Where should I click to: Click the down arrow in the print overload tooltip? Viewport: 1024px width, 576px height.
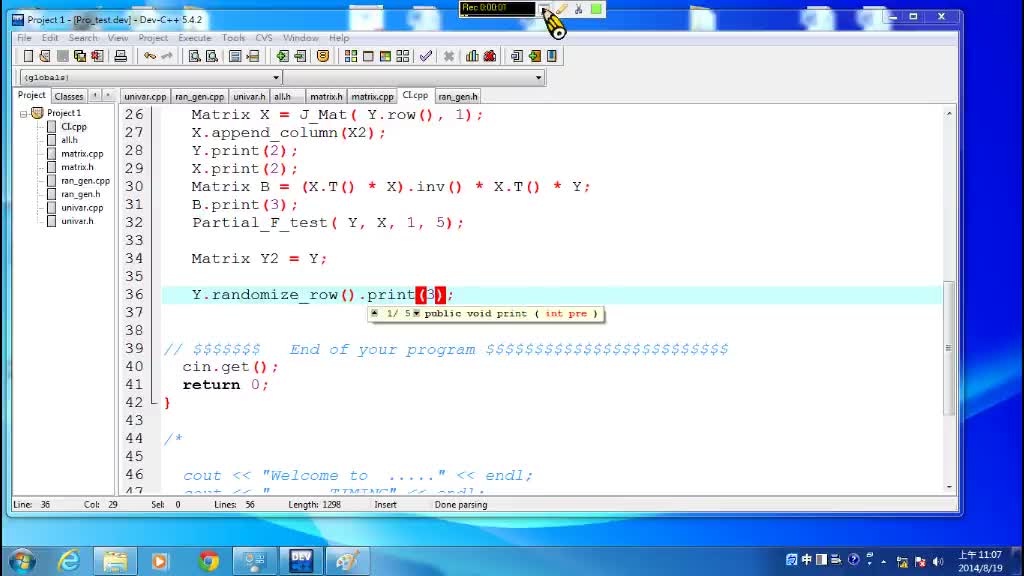point(417,313)
